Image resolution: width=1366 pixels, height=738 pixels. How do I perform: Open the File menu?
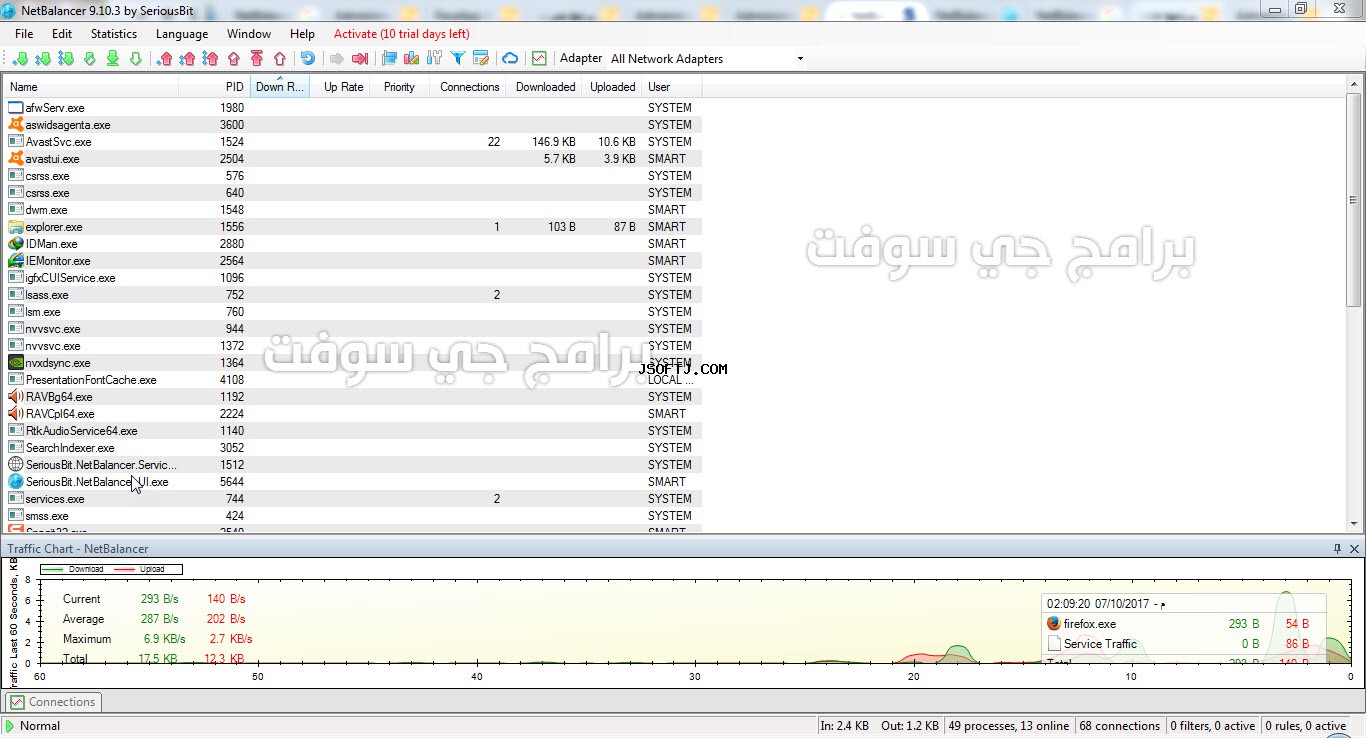(x=24, y=34)
